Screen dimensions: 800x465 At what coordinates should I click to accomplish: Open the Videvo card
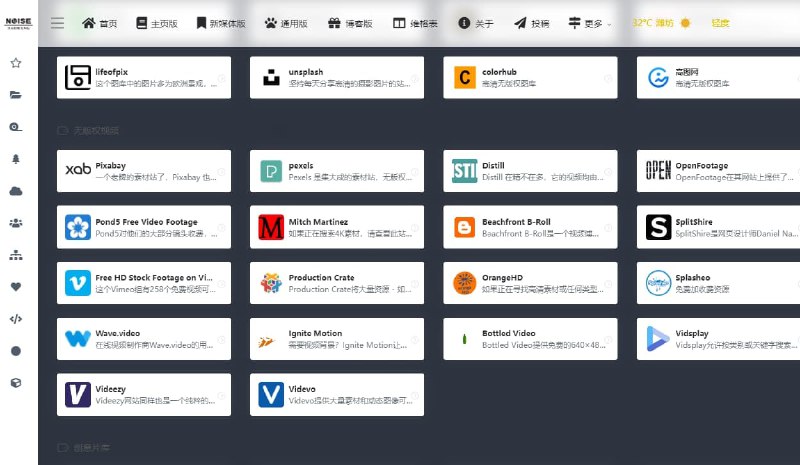tap(337, 395)
